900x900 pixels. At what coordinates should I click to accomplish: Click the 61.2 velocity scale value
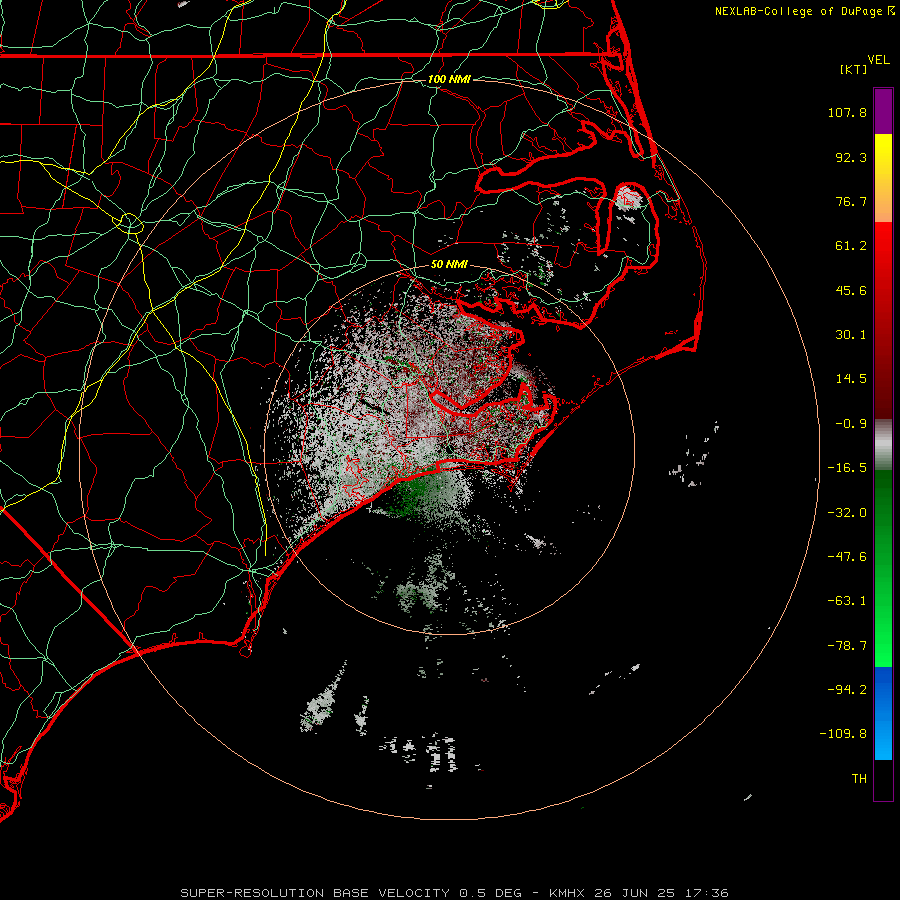coord(851,246)
